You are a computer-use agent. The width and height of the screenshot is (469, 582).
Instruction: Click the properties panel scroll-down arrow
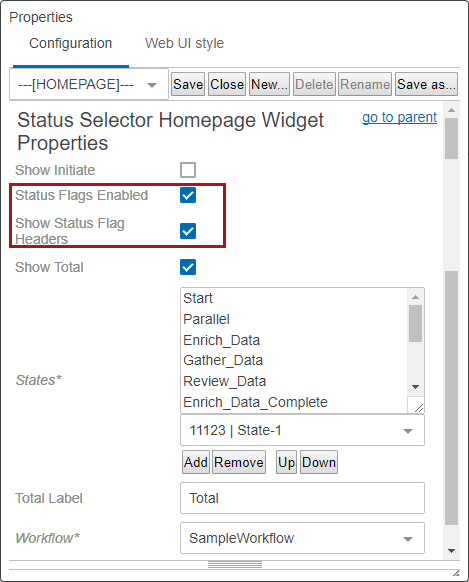click(451, 551)
